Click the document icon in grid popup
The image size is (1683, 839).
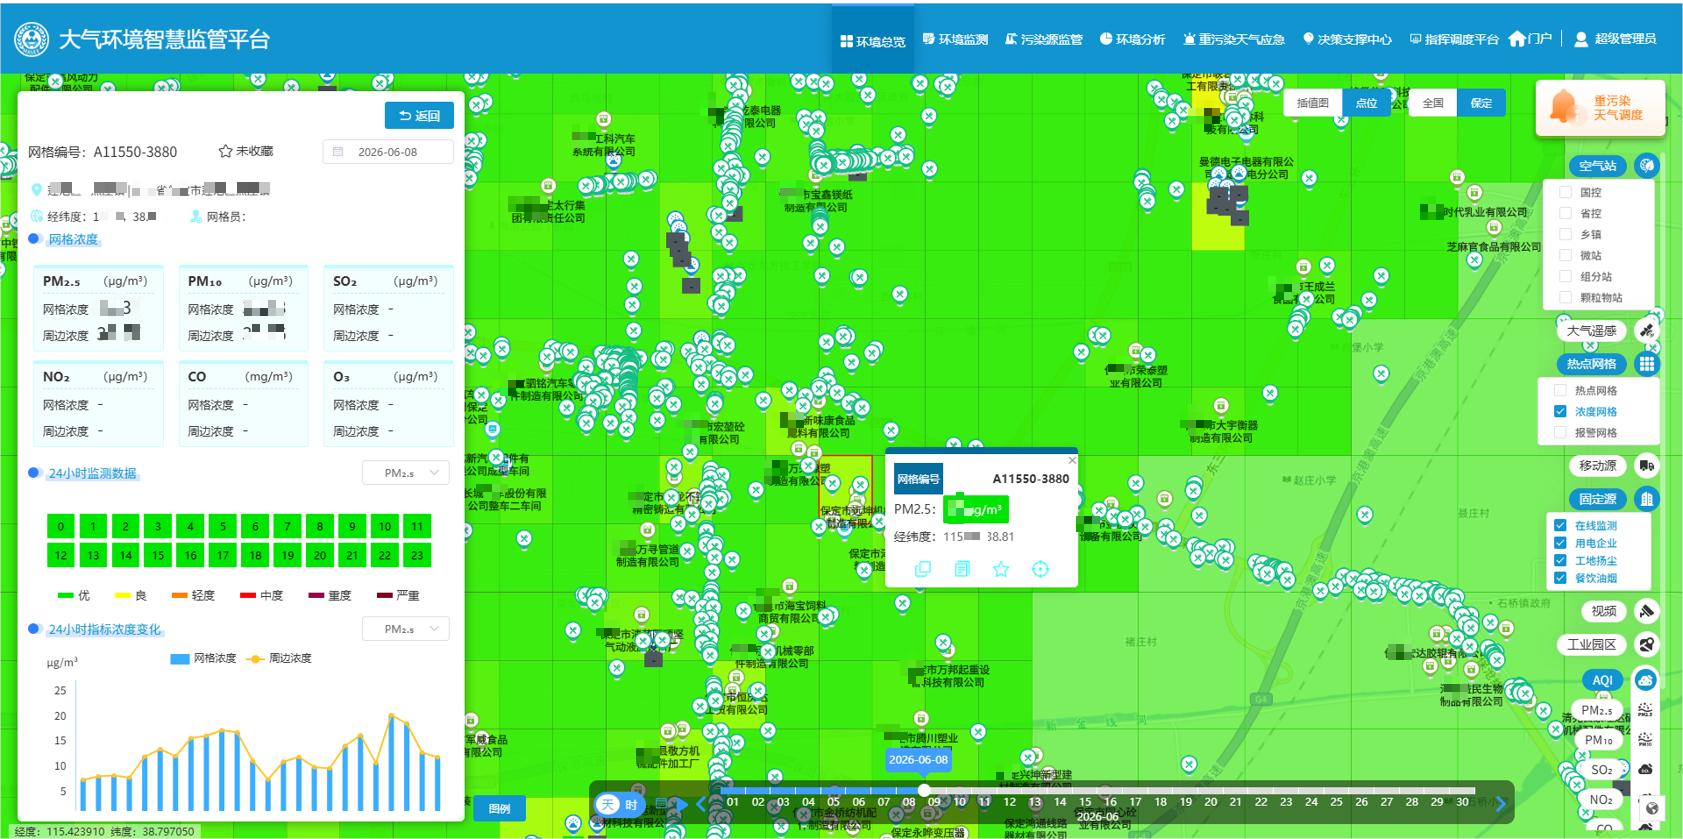pyautogui.click(x=962, y=569)
